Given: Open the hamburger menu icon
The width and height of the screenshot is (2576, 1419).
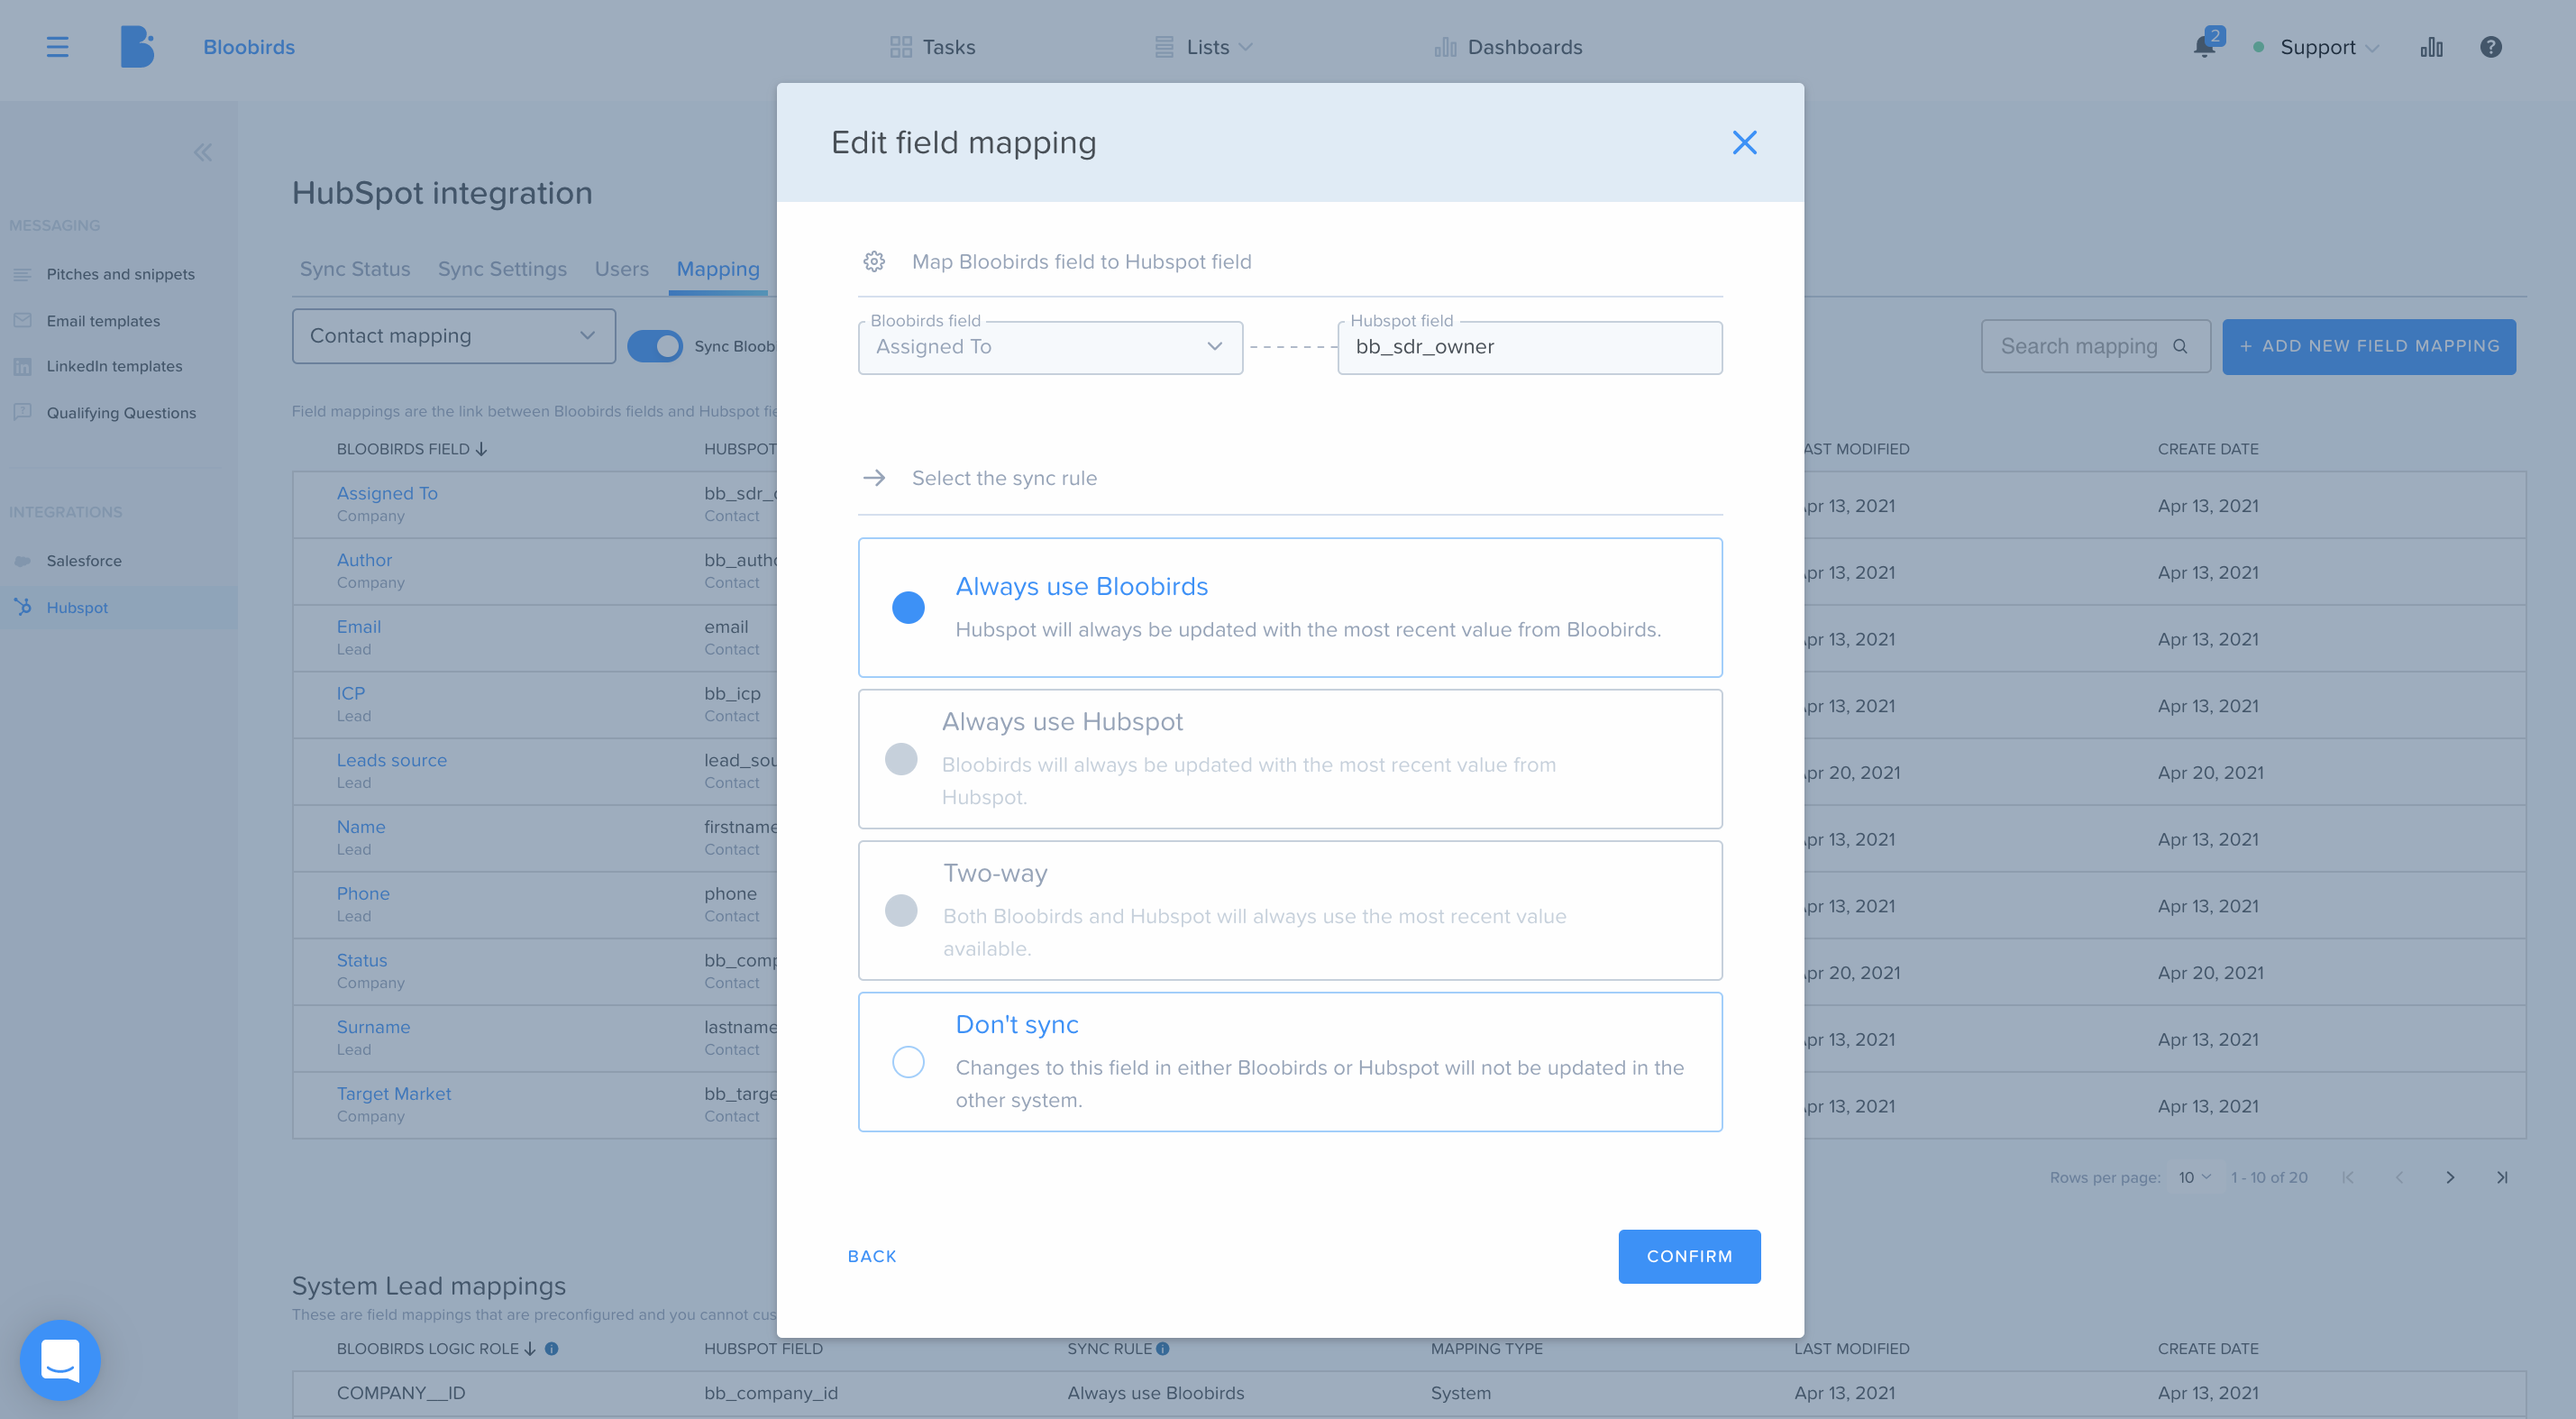Looking at the screenshot, I should click(57, 47).
